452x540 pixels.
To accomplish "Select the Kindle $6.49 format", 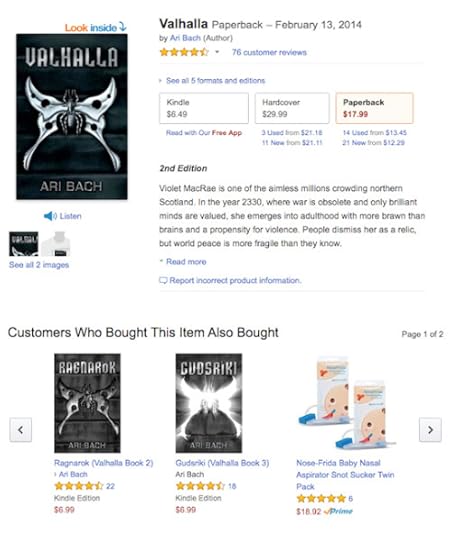I will (204, 108).
